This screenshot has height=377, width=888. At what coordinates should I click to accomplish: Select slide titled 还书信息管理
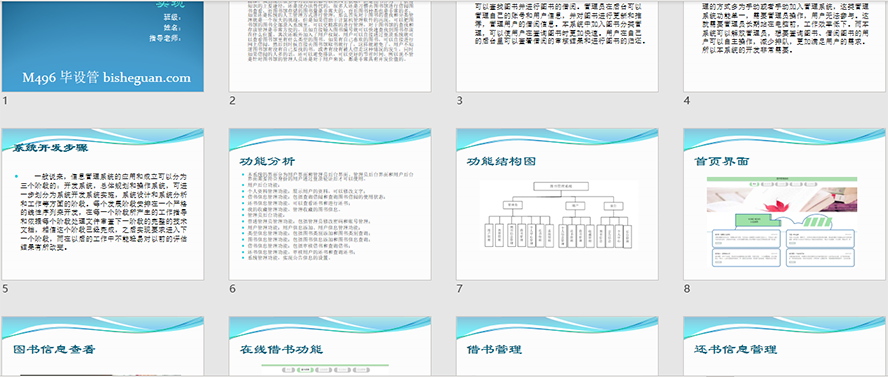[x=784, y=346]
